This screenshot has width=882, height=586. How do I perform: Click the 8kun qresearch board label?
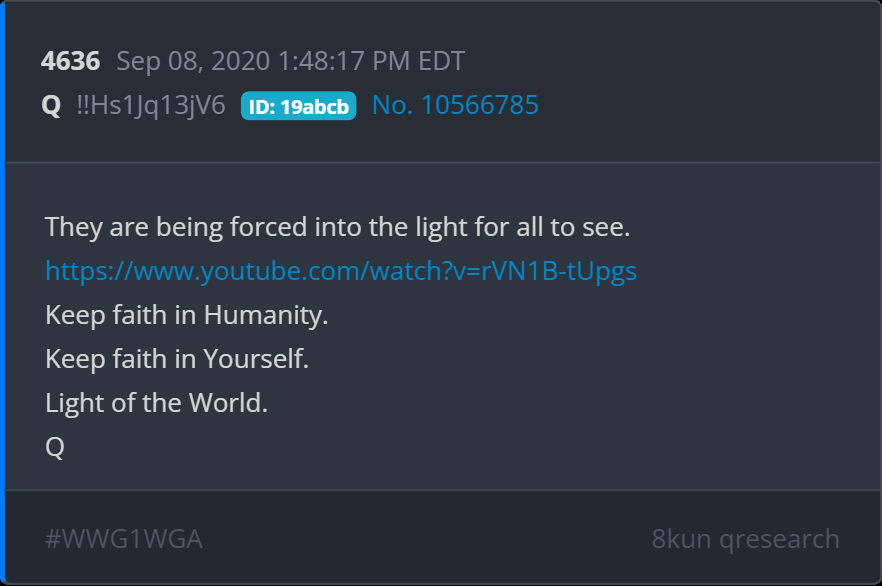(x=745, y=539)
